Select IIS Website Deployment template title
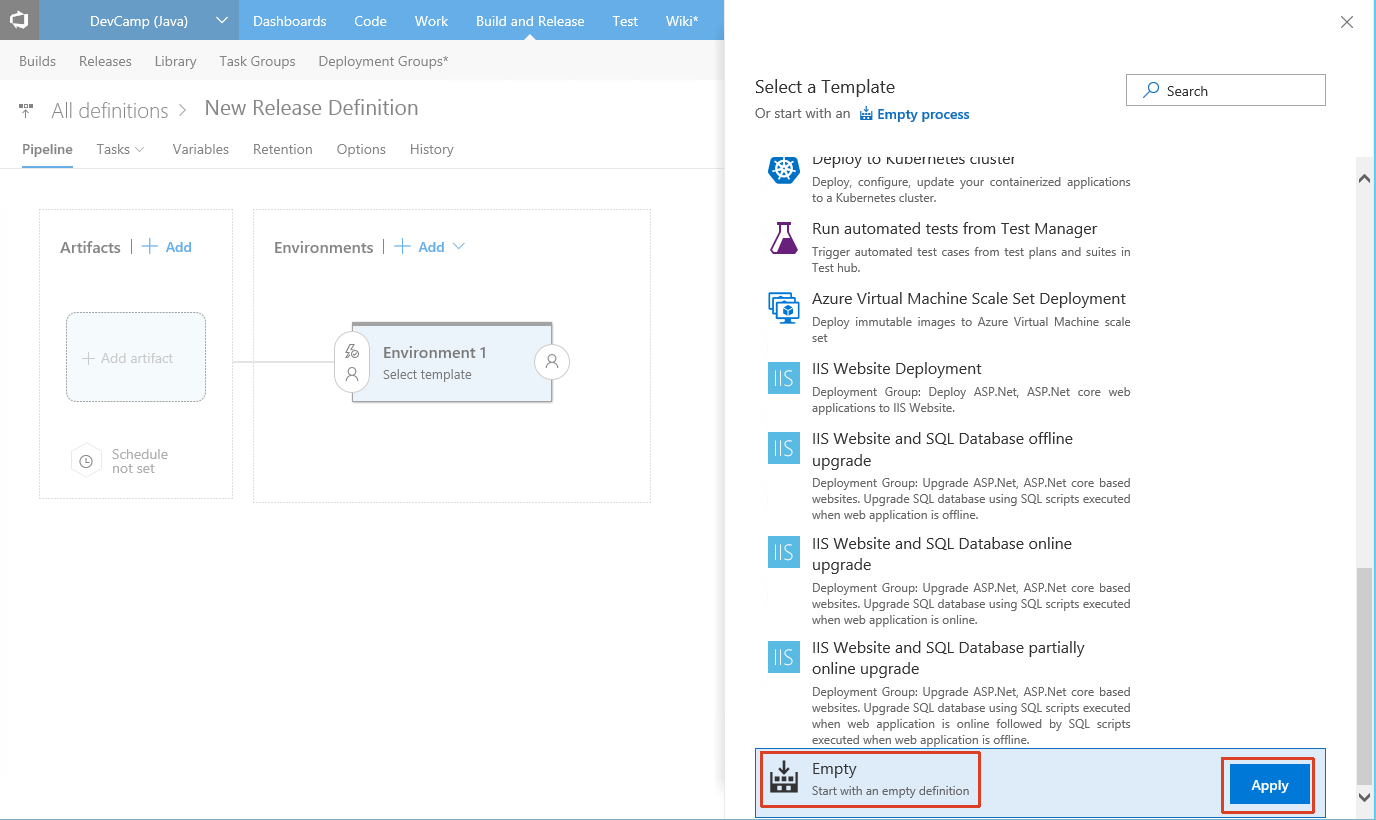 point(897,369)
